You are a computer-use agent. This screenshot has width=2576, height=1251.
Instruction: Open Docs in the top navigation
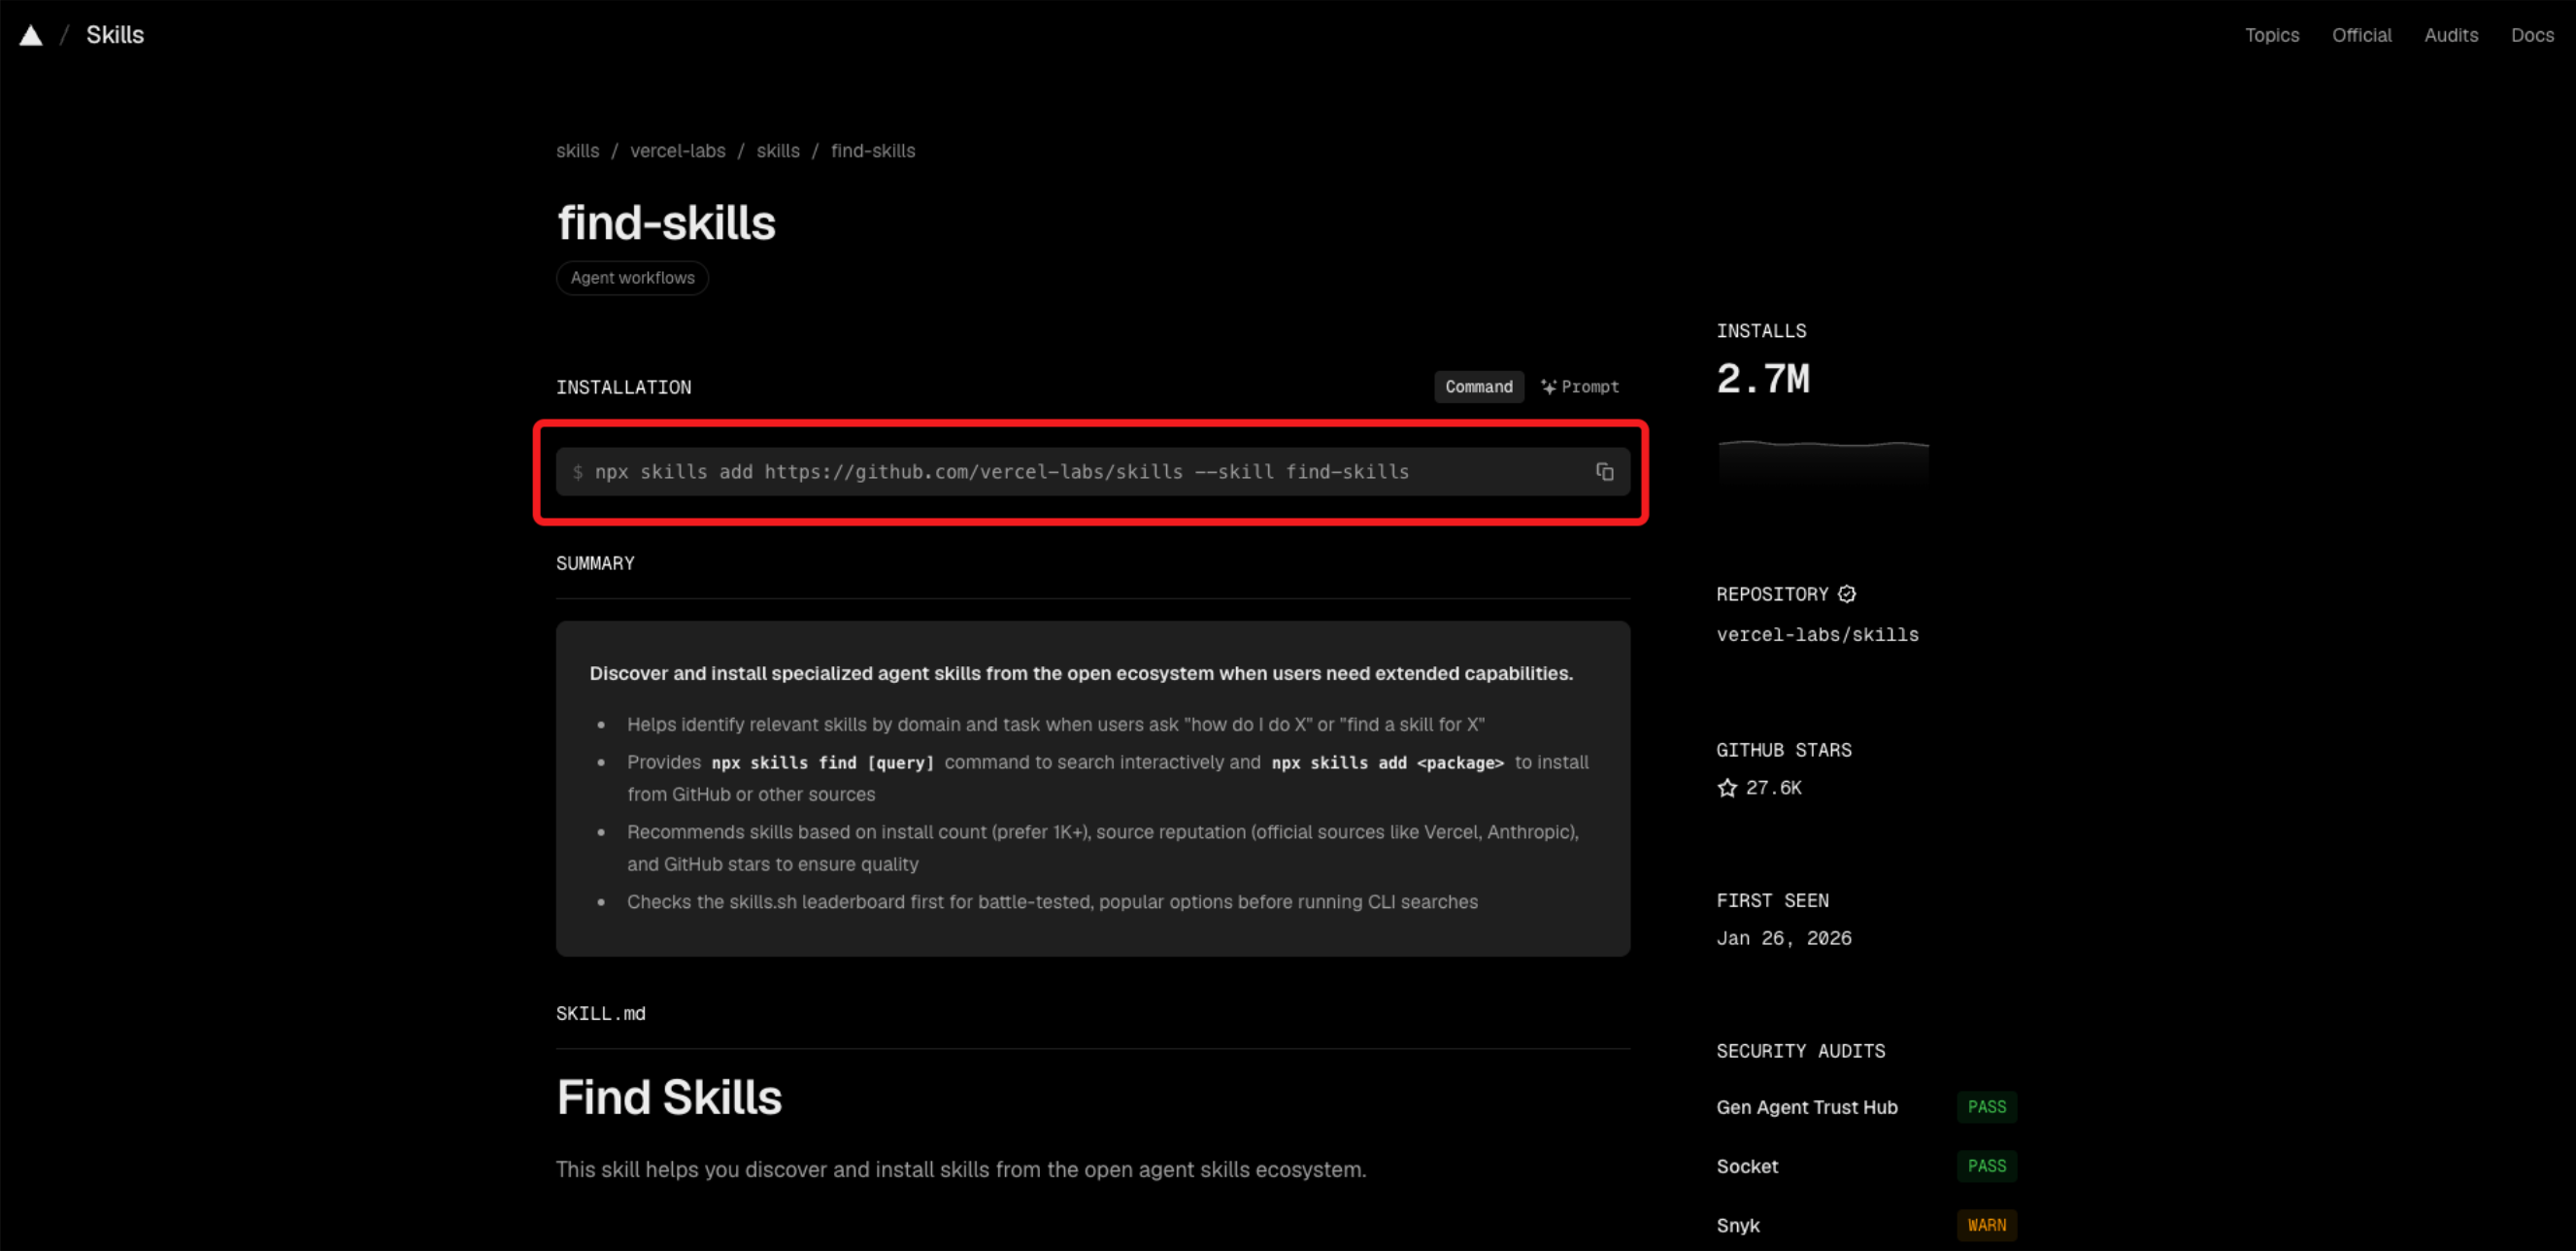2531,35
